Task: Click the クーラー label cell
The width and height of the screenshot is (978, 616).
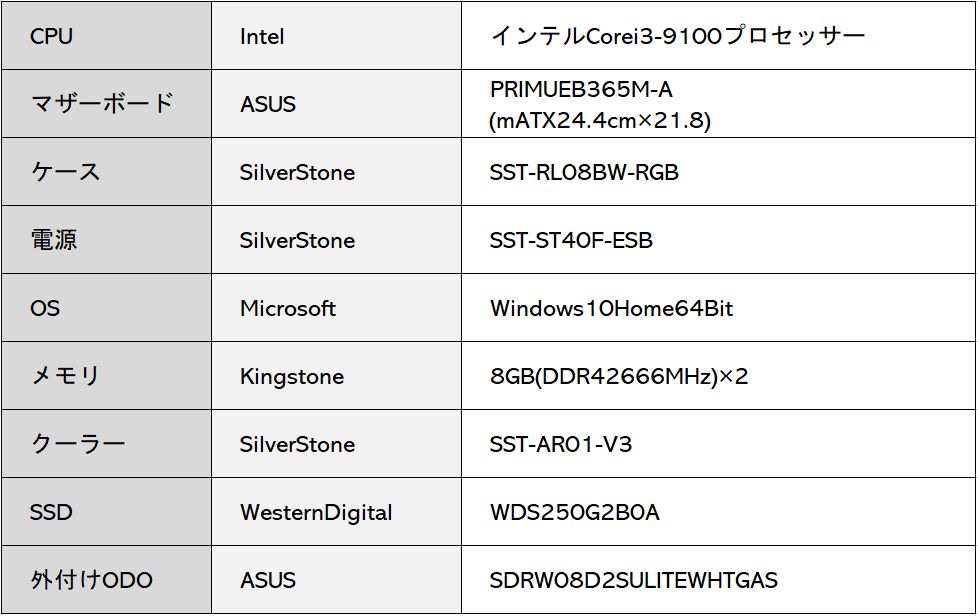Action: (x=106, y=444)
